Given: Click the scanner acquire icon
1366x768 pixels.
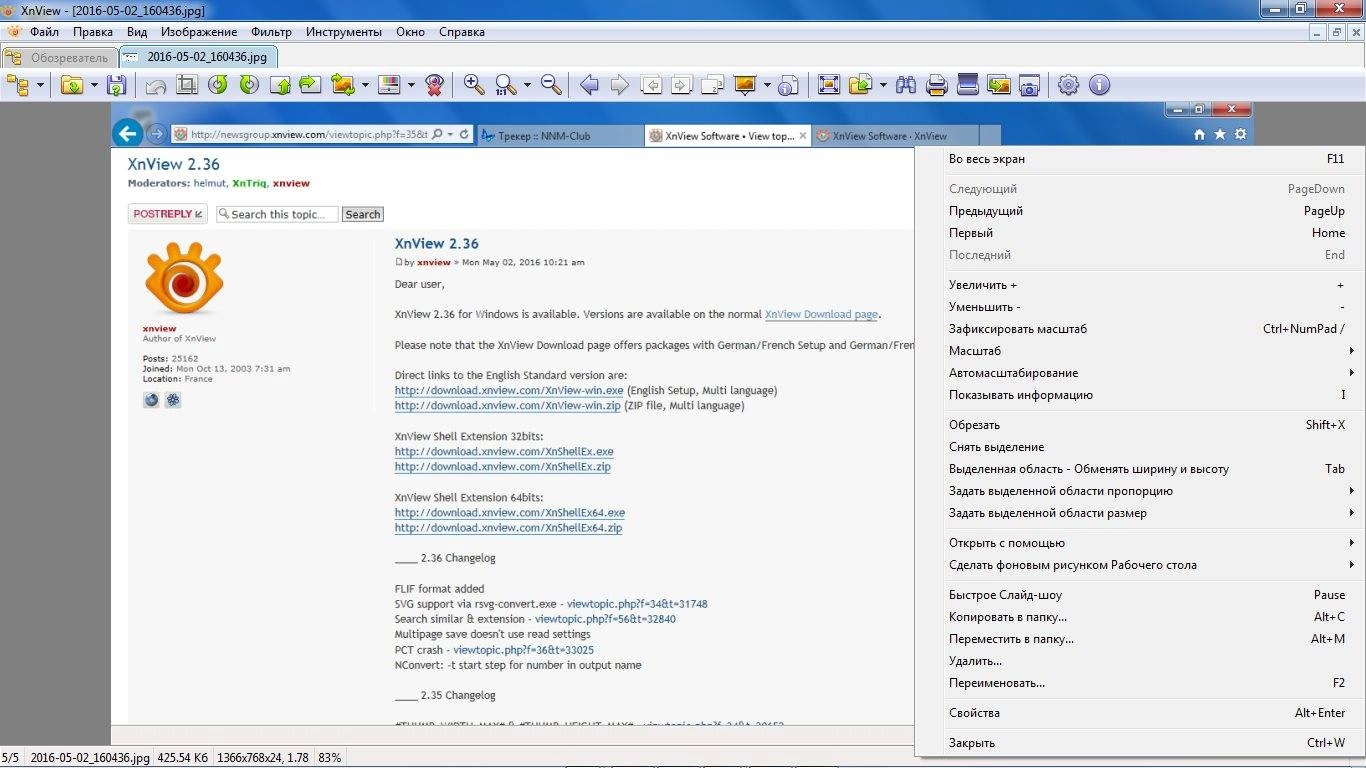Looking at the screenshot, I should pos(967,86).
